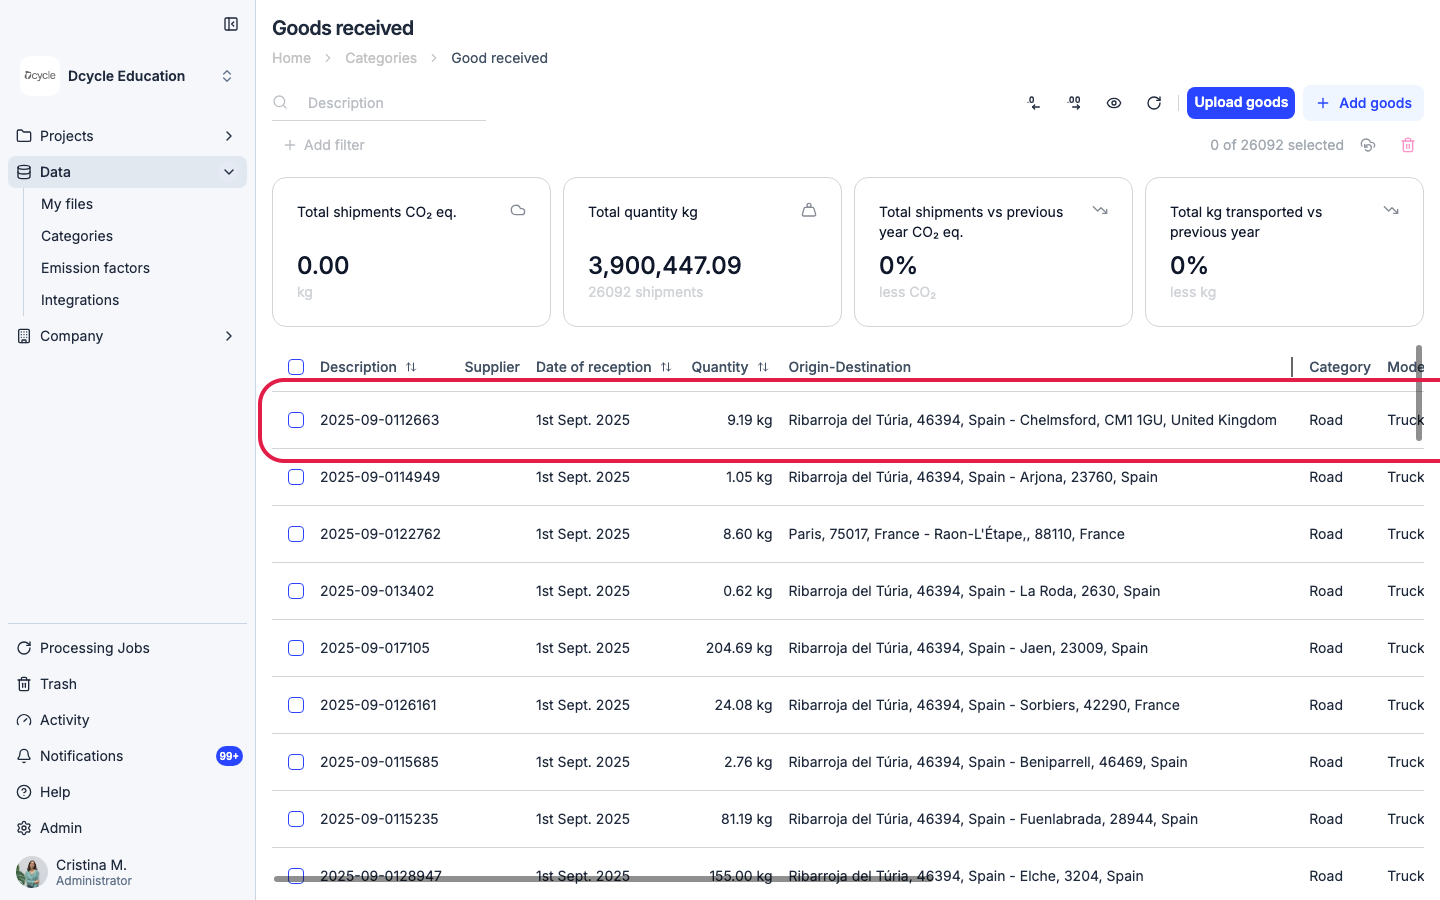
Task: Click the refresh icon in toolbar
Action: pos(1154,103)
